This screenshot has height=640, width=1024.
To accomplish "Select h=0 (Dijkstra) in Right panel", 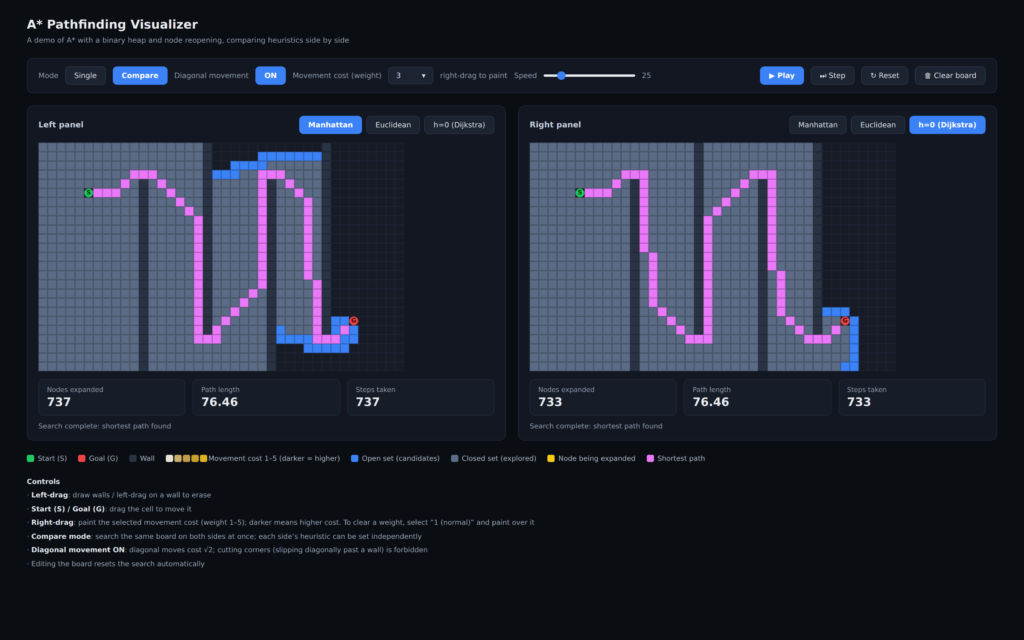I will pos(947,125).
